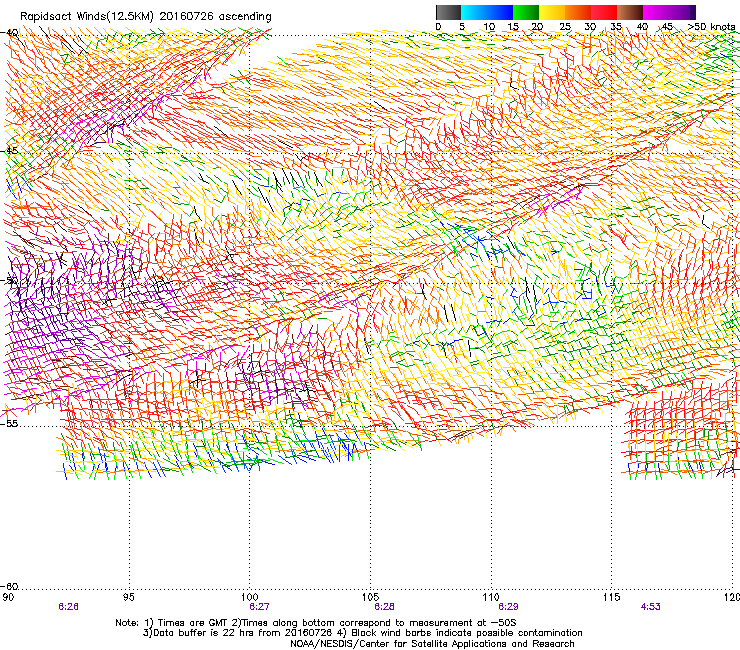Click the '-60' latitude axis label
The height and width of the screenshot is (650, 740).
point(9,586)
